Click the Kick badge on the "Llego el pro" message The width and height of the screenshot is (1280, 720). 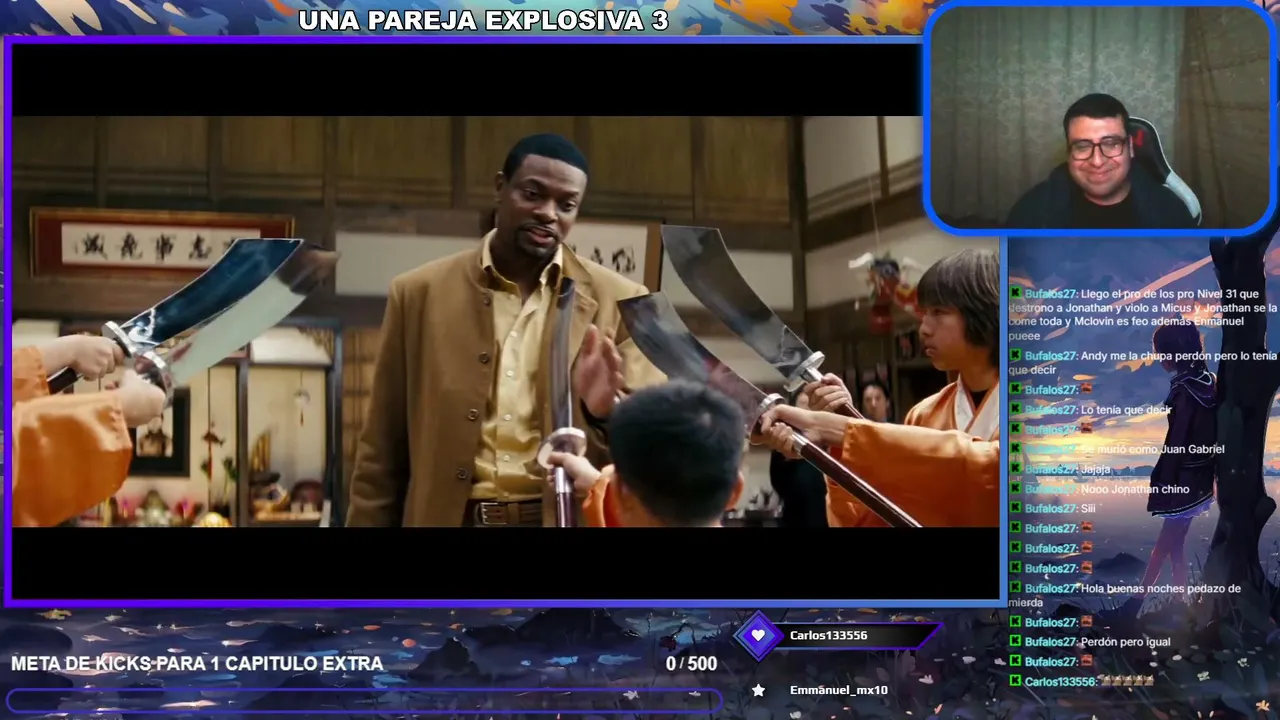tap(1016, 293)
